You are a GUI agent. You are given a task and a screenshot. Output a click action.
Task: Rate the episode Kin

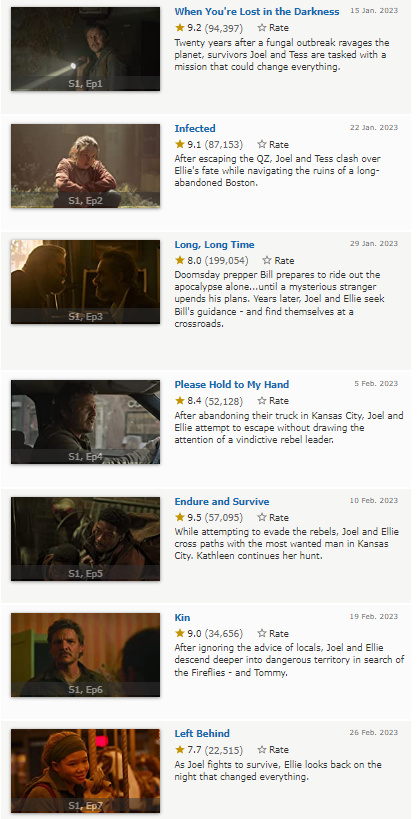262,634
